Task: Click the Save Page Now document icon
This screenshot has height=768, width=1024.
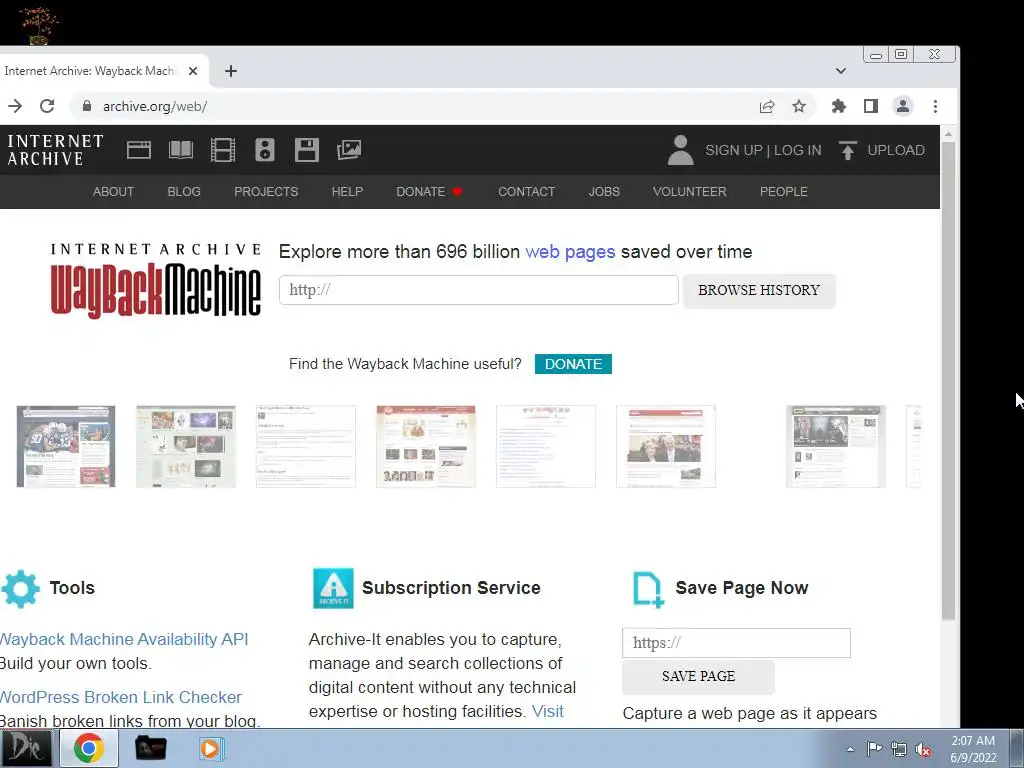Action: (x=648, y=589)
